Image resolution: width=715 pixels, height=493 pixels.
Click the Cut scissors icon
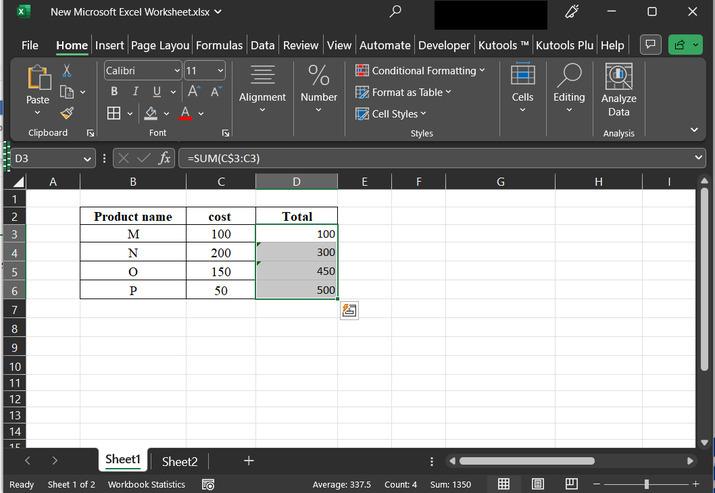point(67,71)
